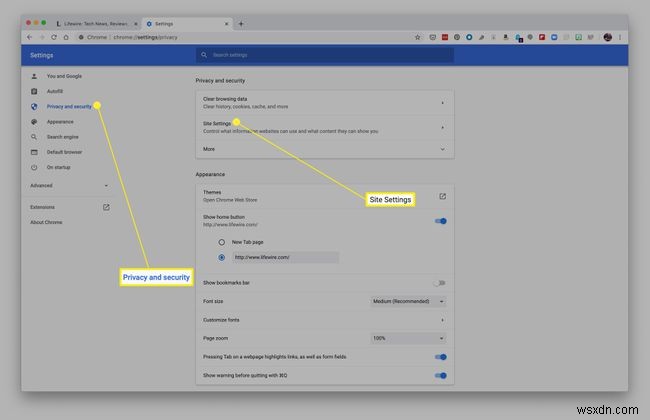The image size is (650, 420).
Task: Expand the Advanced section in sidebar
Action: click(69, 186)
